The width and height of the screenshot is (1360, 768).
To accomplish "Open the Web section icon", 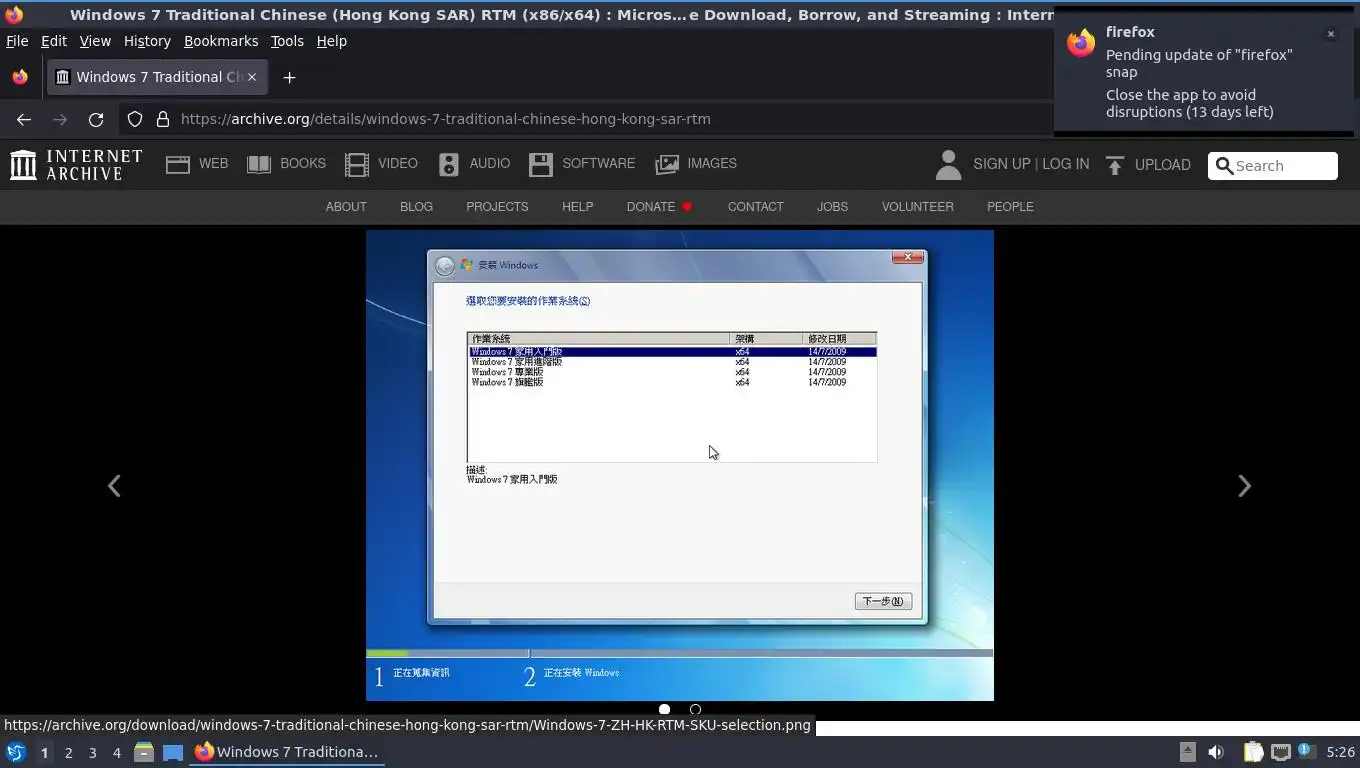I will point(178,165).
